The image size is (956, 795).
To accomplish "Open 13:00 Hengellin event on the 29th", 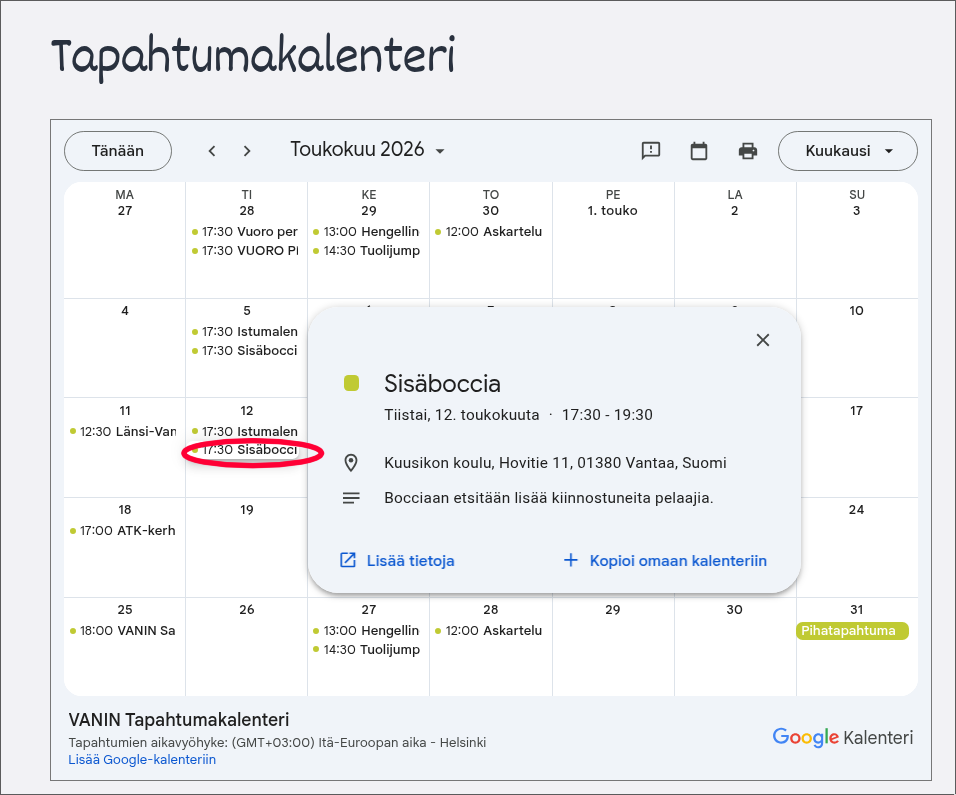I will [x=366, y=232].
